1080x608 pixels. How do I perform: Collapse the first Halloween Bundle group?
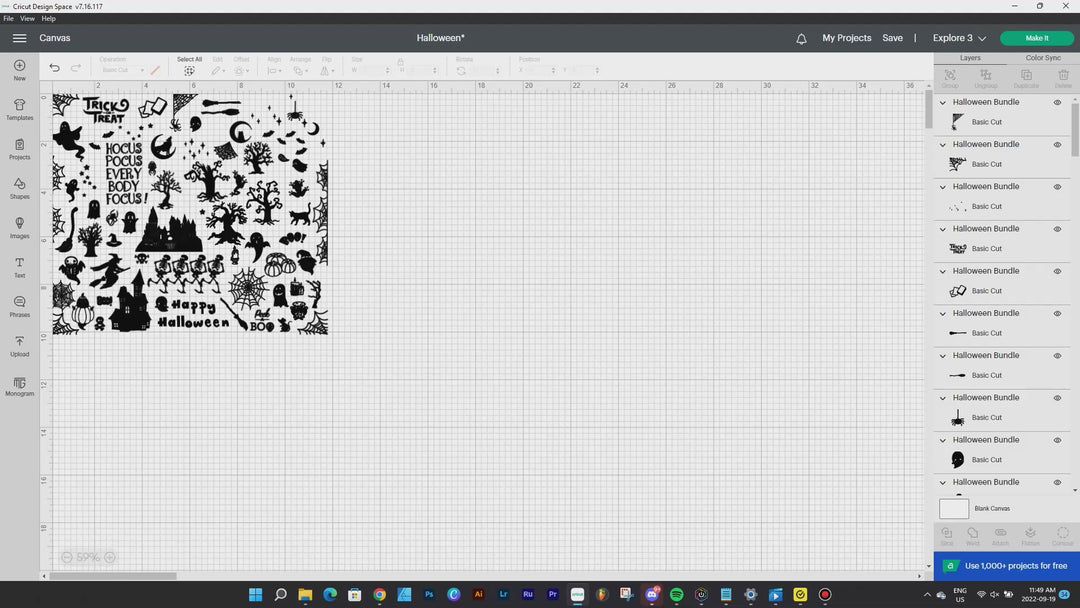tap(943, 102)
